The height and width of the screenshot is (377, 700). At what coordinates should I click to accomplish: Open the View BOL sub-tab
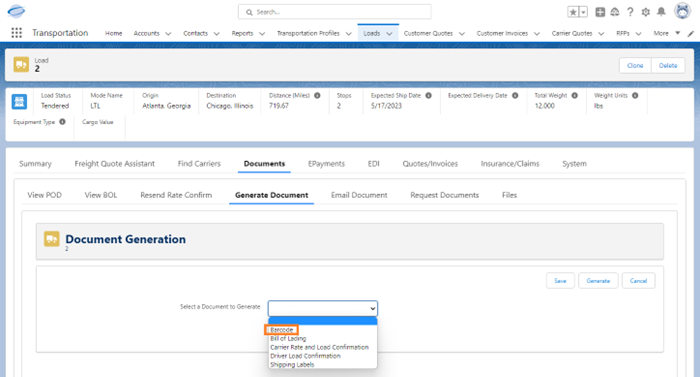(x=101, y=195)
